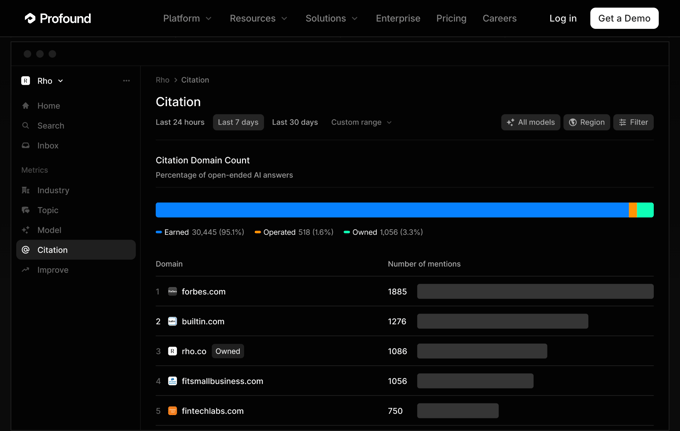This screenshot has height=431, width=680.
Task: Click the blue Earned segment of bar
Action: coord(392,210)
